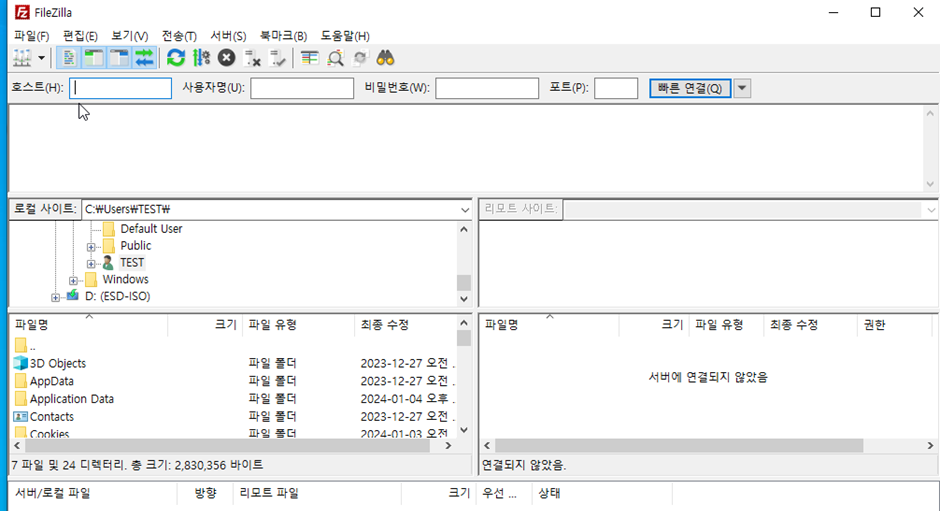Screen dimensions: 940x511
Task: Toggle processing of transfer queue
Action: [x=201, y=58]
